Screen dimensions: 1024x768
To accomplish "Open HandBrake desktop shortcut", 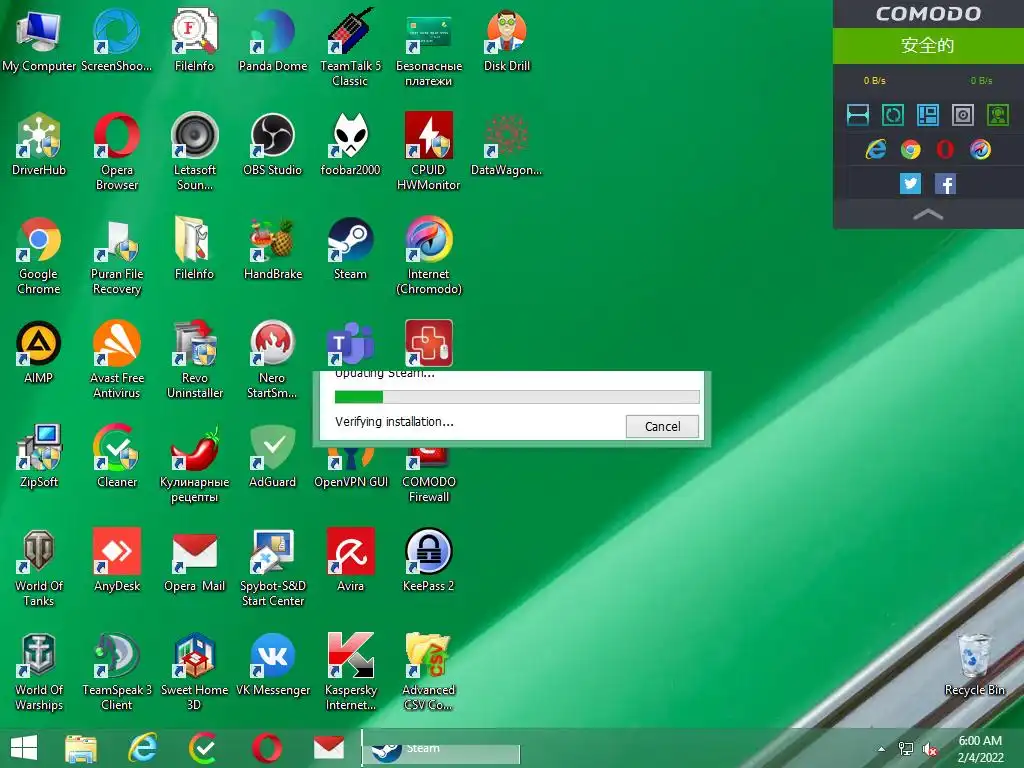I will click(272, 248).
